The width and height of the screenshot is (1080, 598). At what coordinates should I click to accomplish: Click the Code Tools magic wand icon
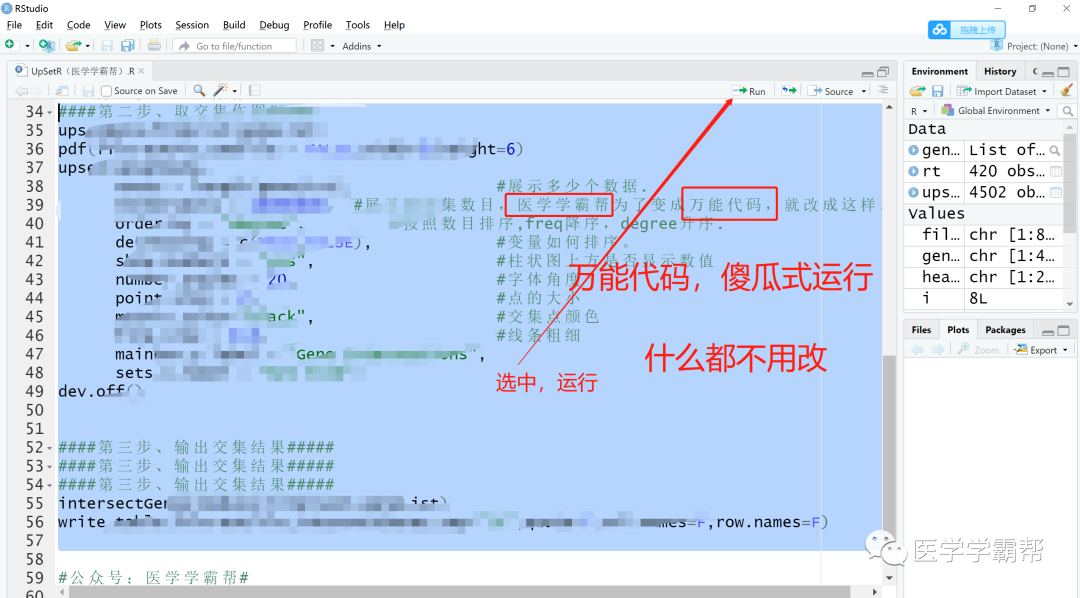[x=220, y=90]
